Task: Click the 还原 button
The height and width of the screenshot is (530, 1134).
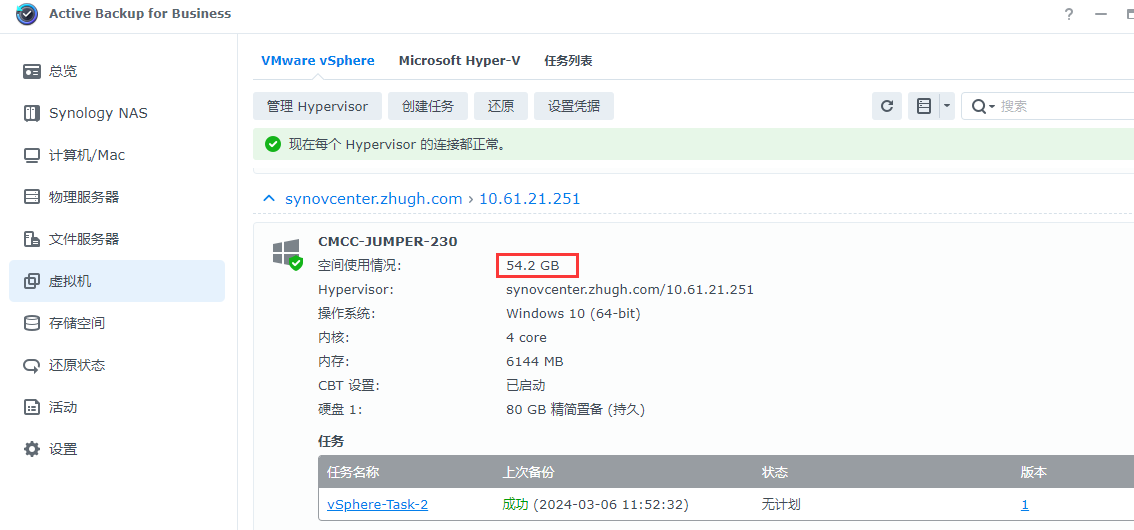Action: tap(500, 106)
